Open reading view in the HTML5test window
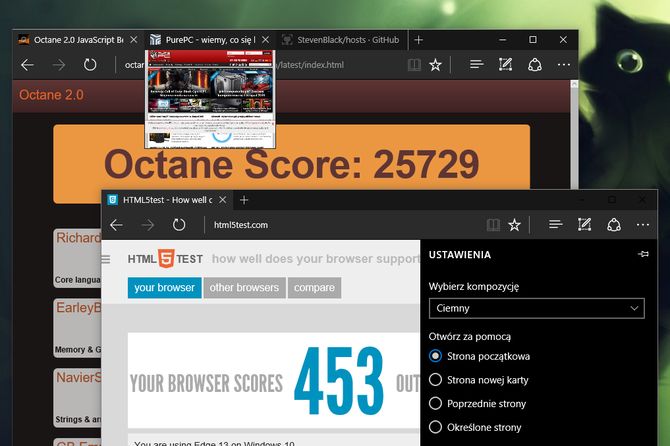 click(x=493, y=225)
